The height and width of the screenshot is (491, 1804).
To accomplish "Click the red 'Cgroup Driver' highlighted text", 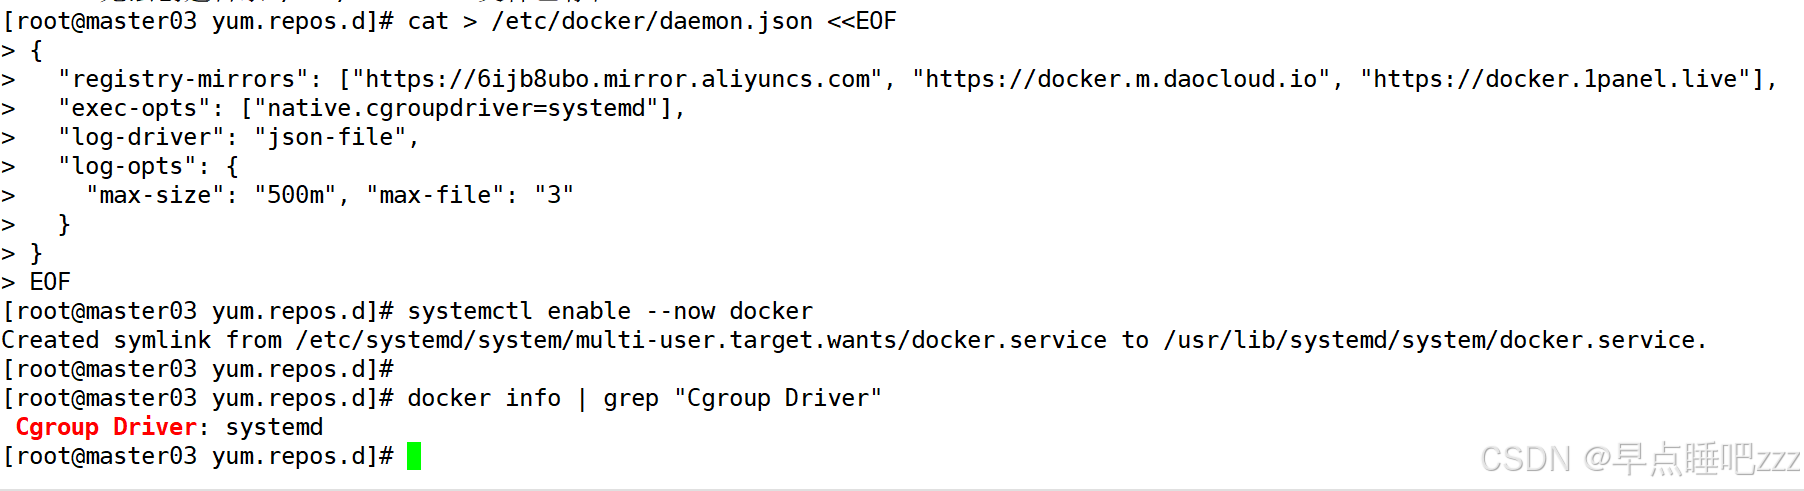I will pos(105,427).
